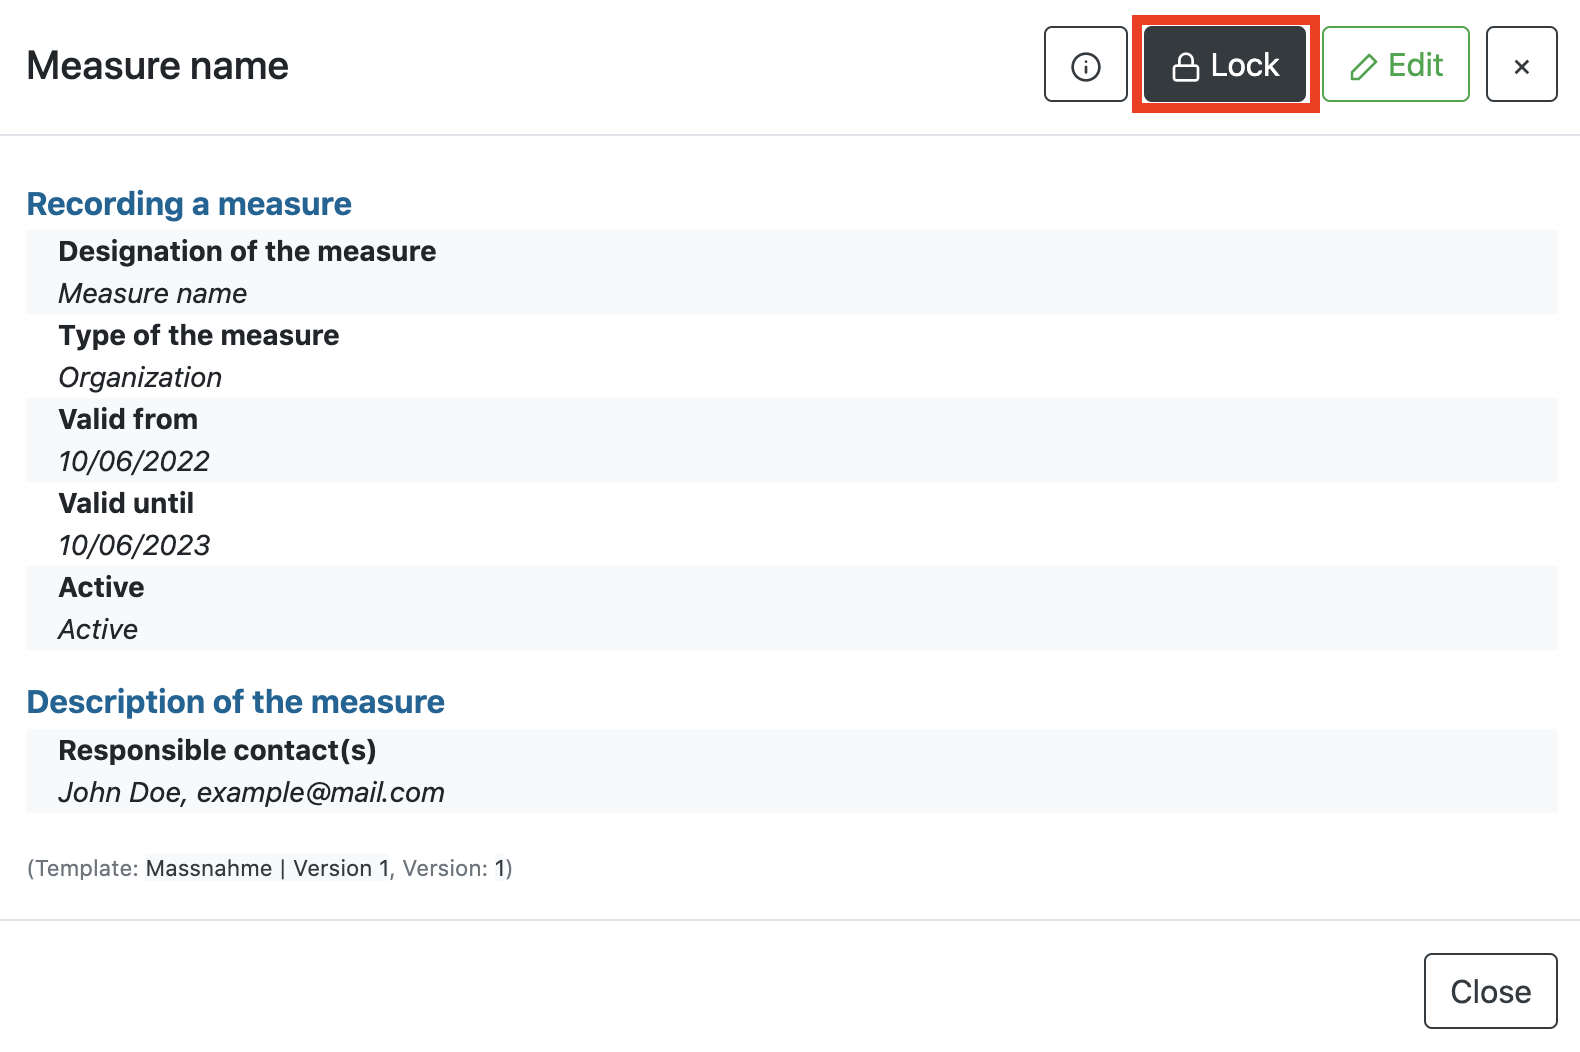
Task: Click the green Edit button
Action: [x=1396, y=65]
